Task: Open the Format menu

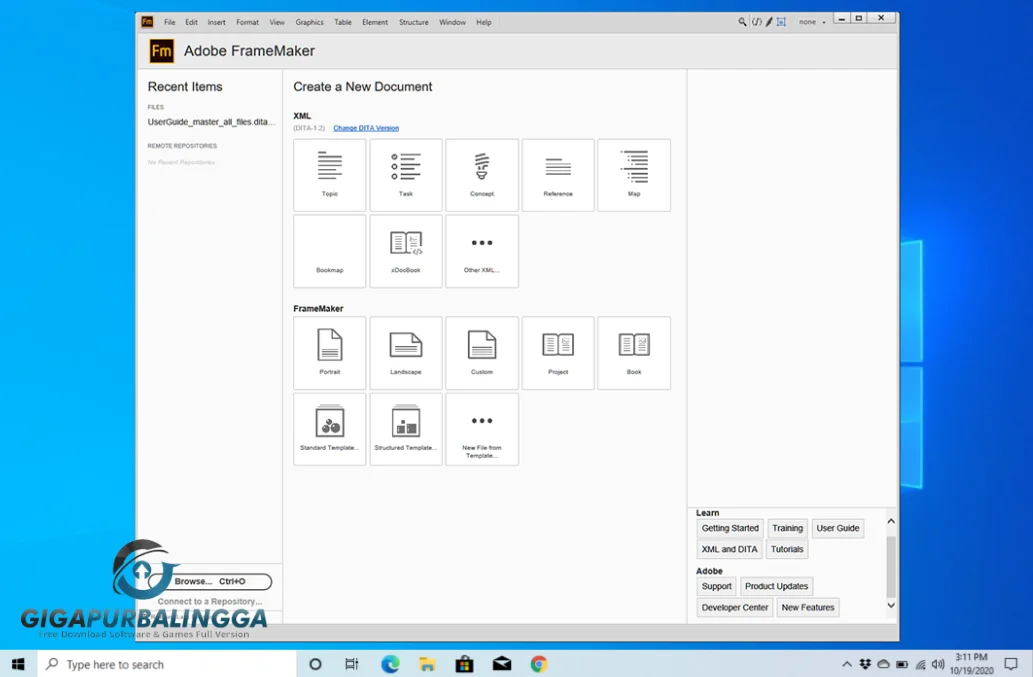Action: click(247, 22)
